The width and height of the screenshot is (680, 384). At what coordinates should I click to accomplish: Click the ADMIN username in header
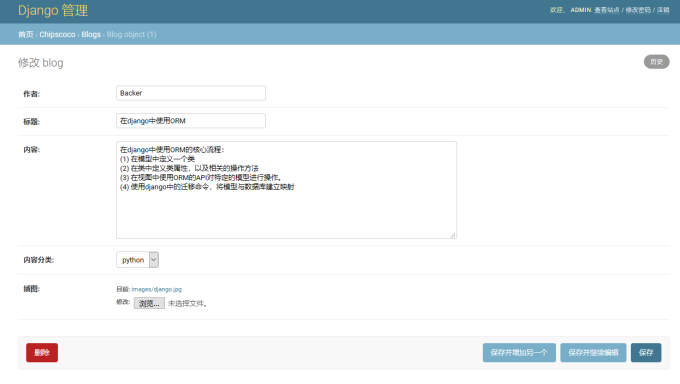[x=581, y=10]
